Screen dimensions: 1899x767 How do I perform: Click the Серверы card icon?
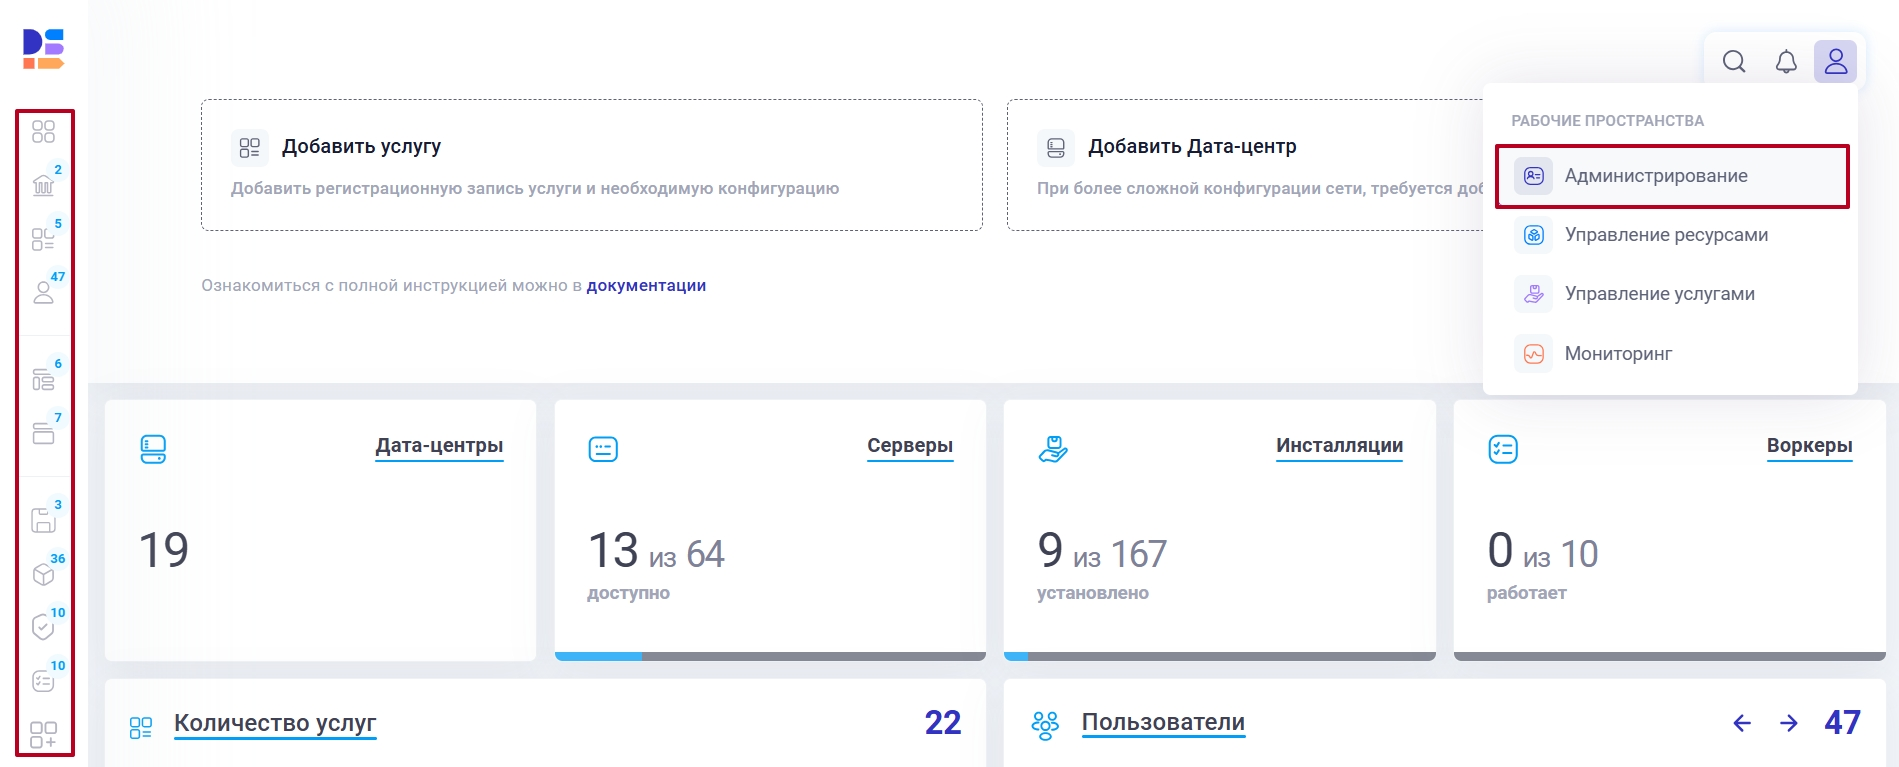point(603,449)
